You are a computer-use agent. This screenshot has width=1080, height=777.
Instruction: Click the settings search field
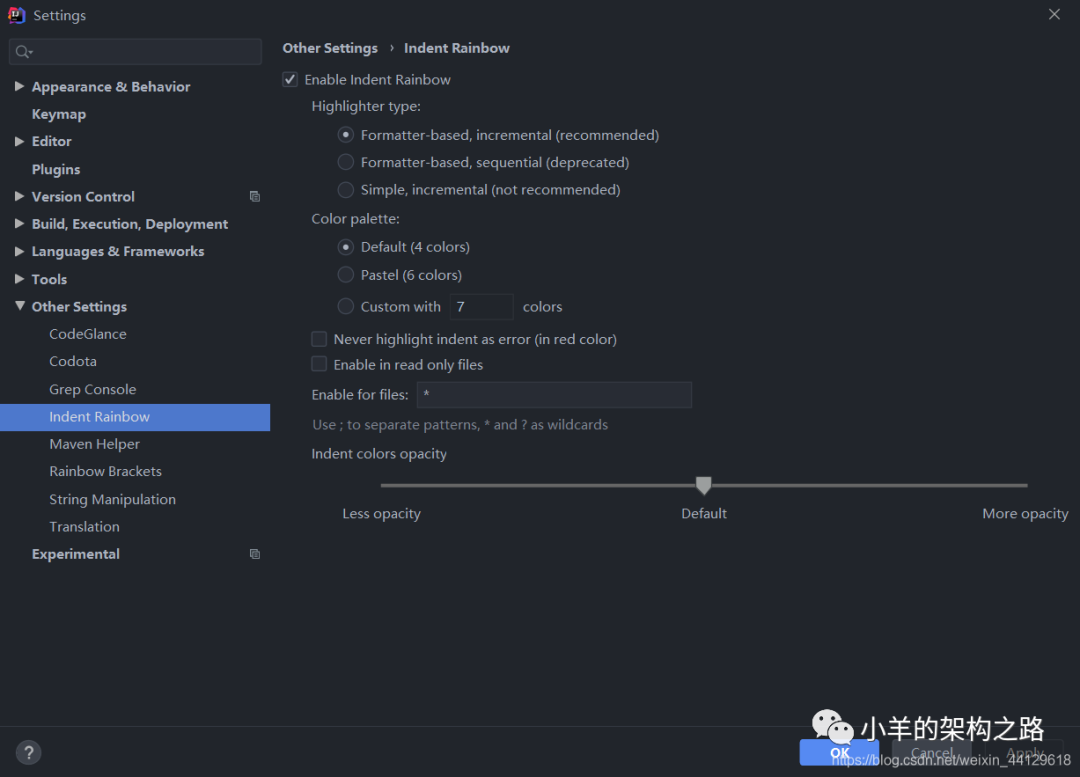pos(135,52)
